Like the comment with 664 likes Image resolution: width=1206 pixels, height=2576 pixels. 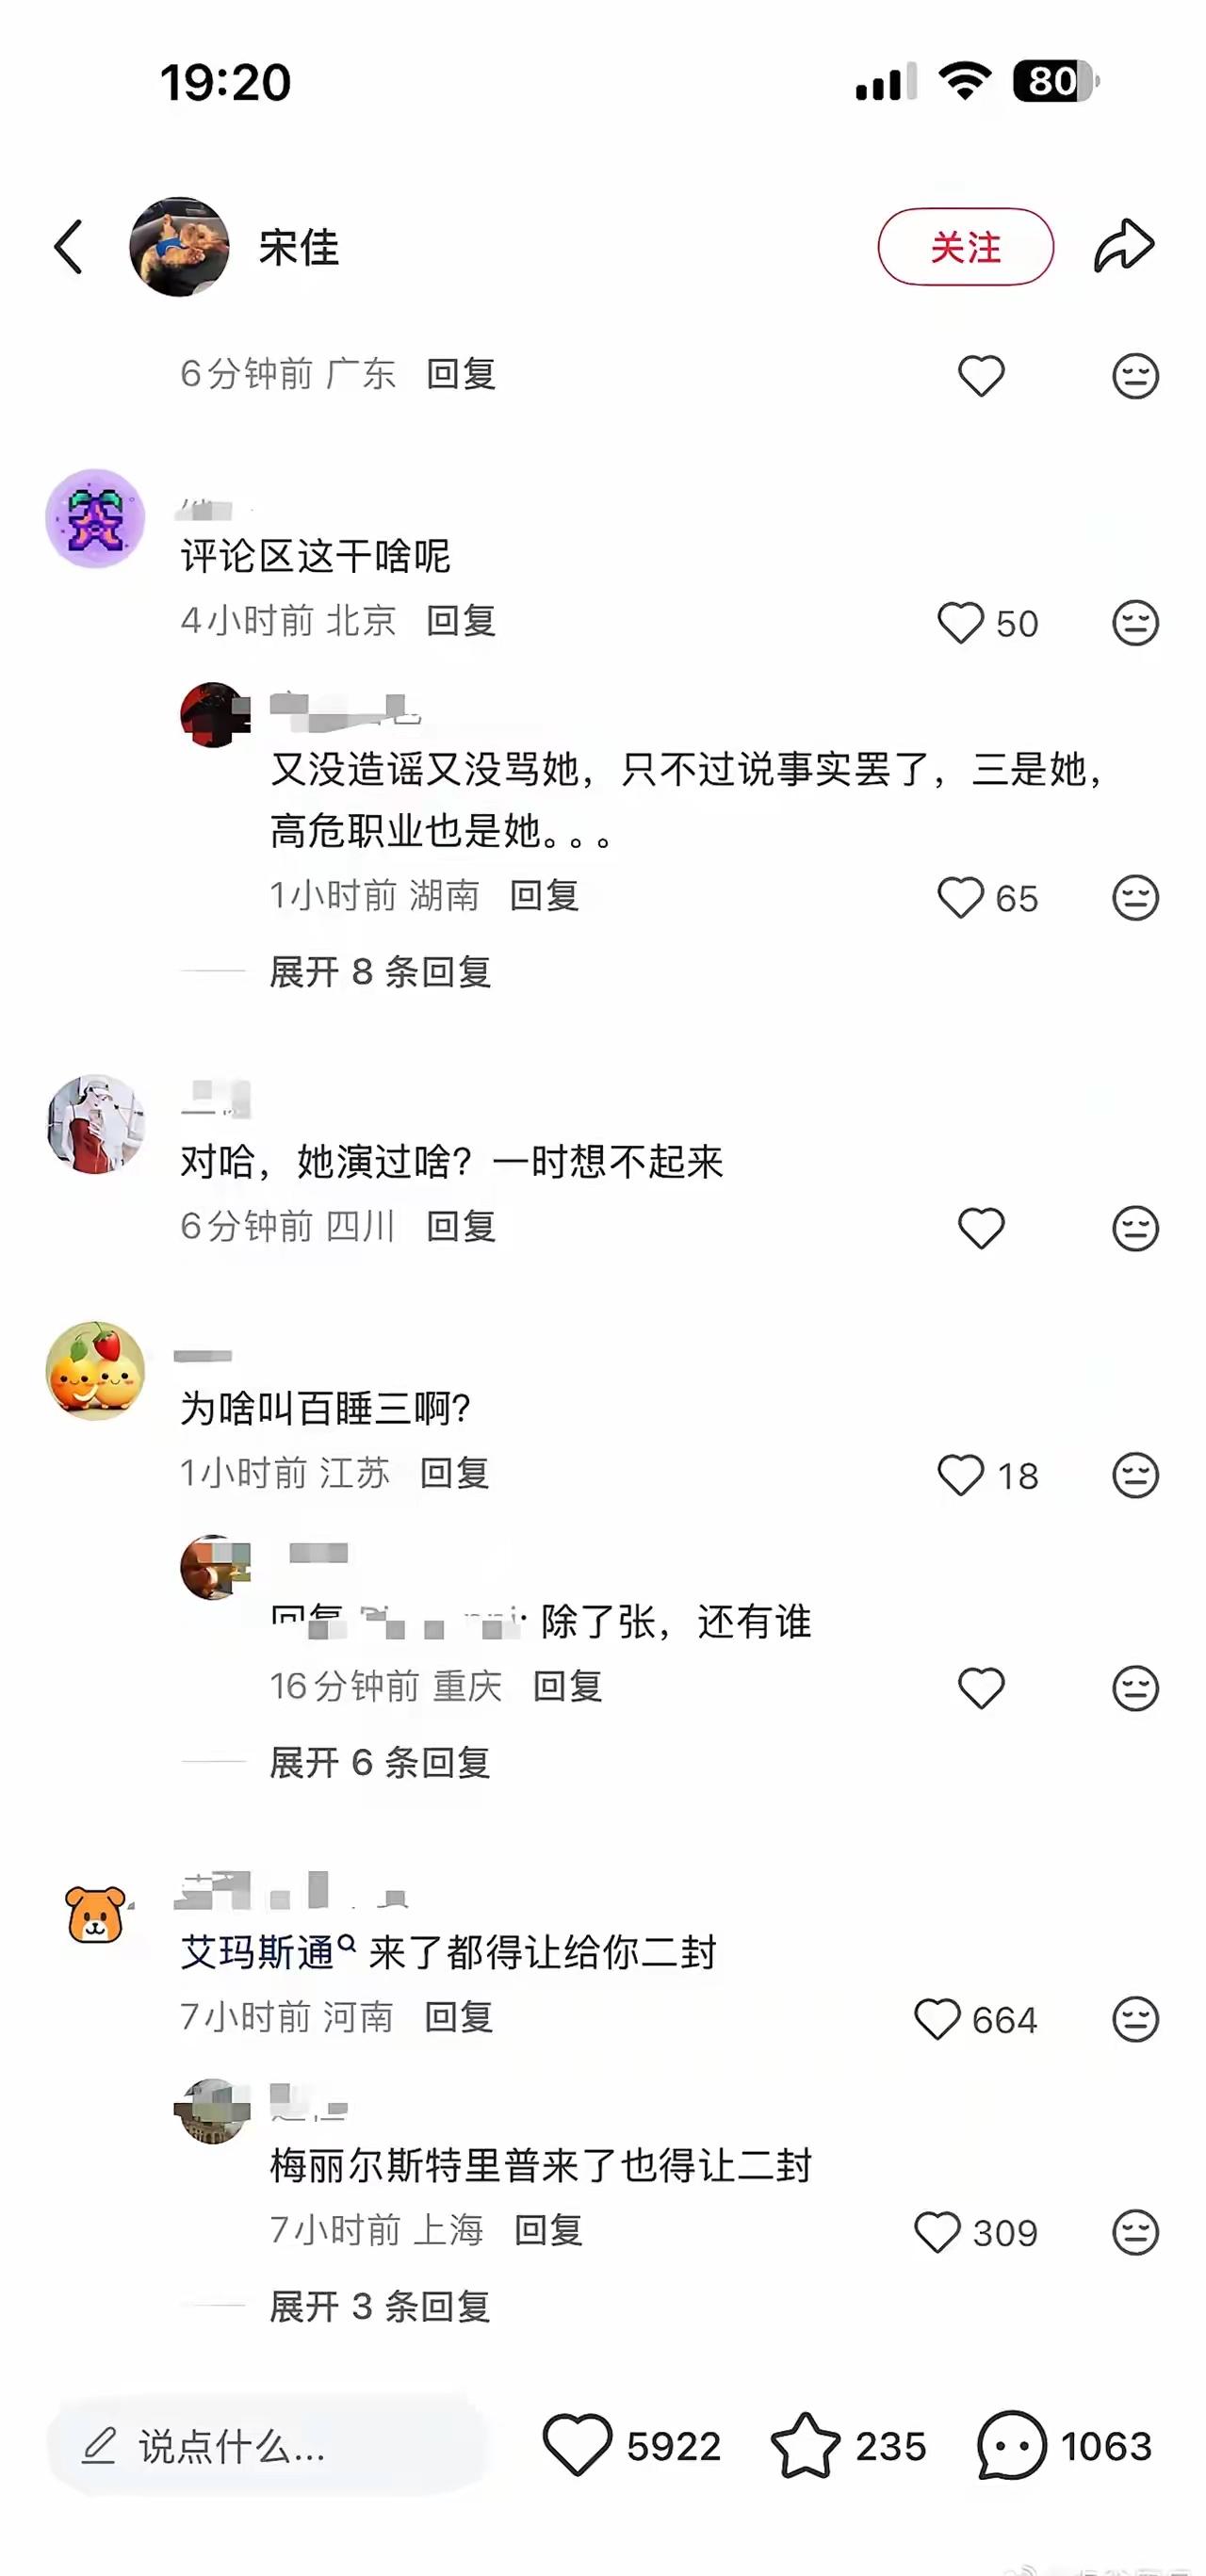click(x=937, y=2019)
